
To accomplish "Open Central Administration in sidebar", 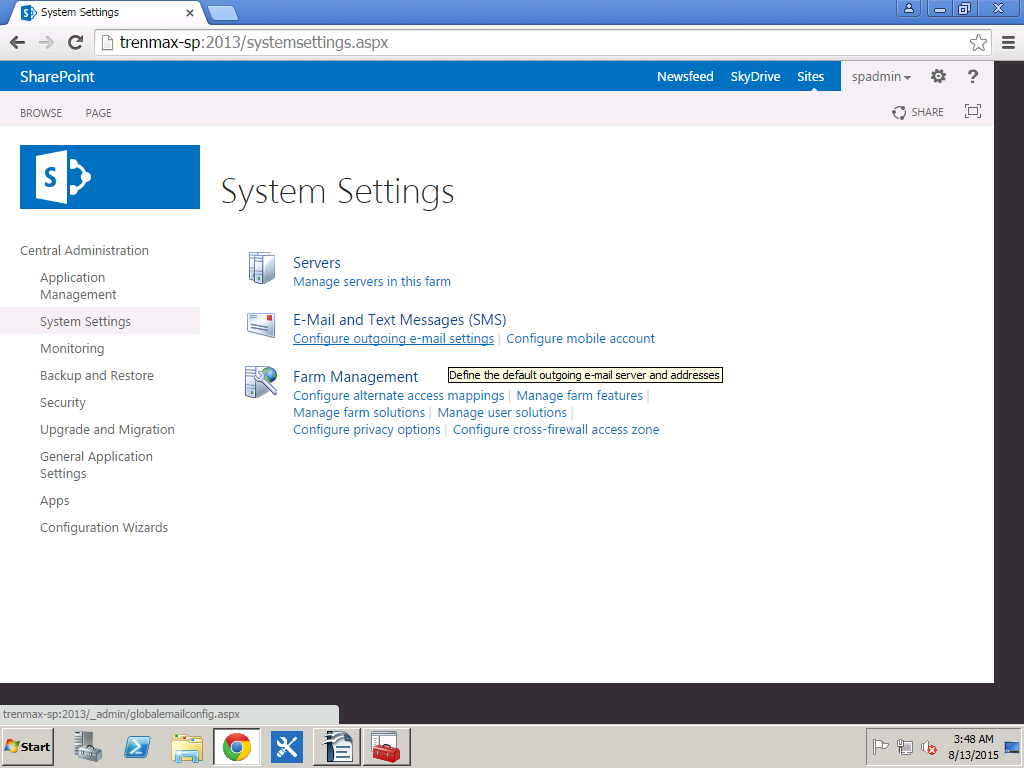I will coord(84,250).
